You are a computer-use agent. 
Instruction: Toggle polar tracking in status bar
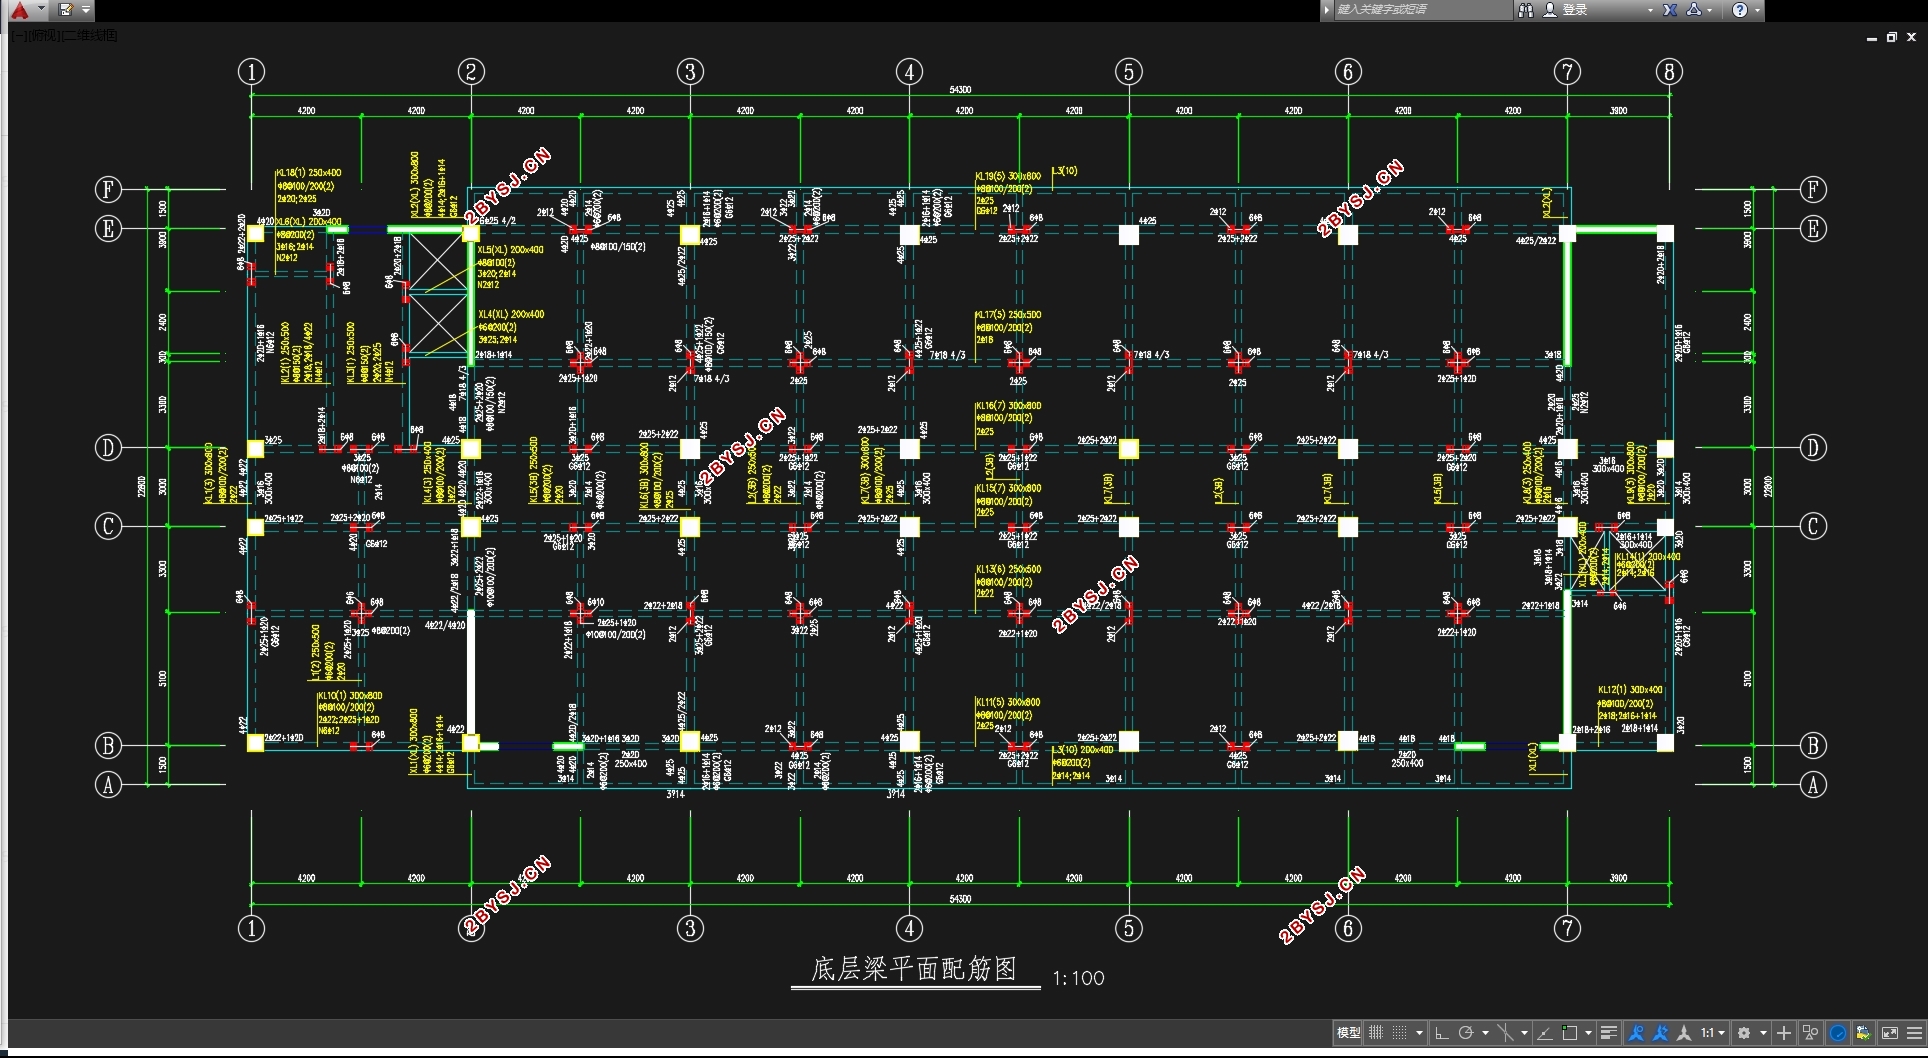1466,1033
